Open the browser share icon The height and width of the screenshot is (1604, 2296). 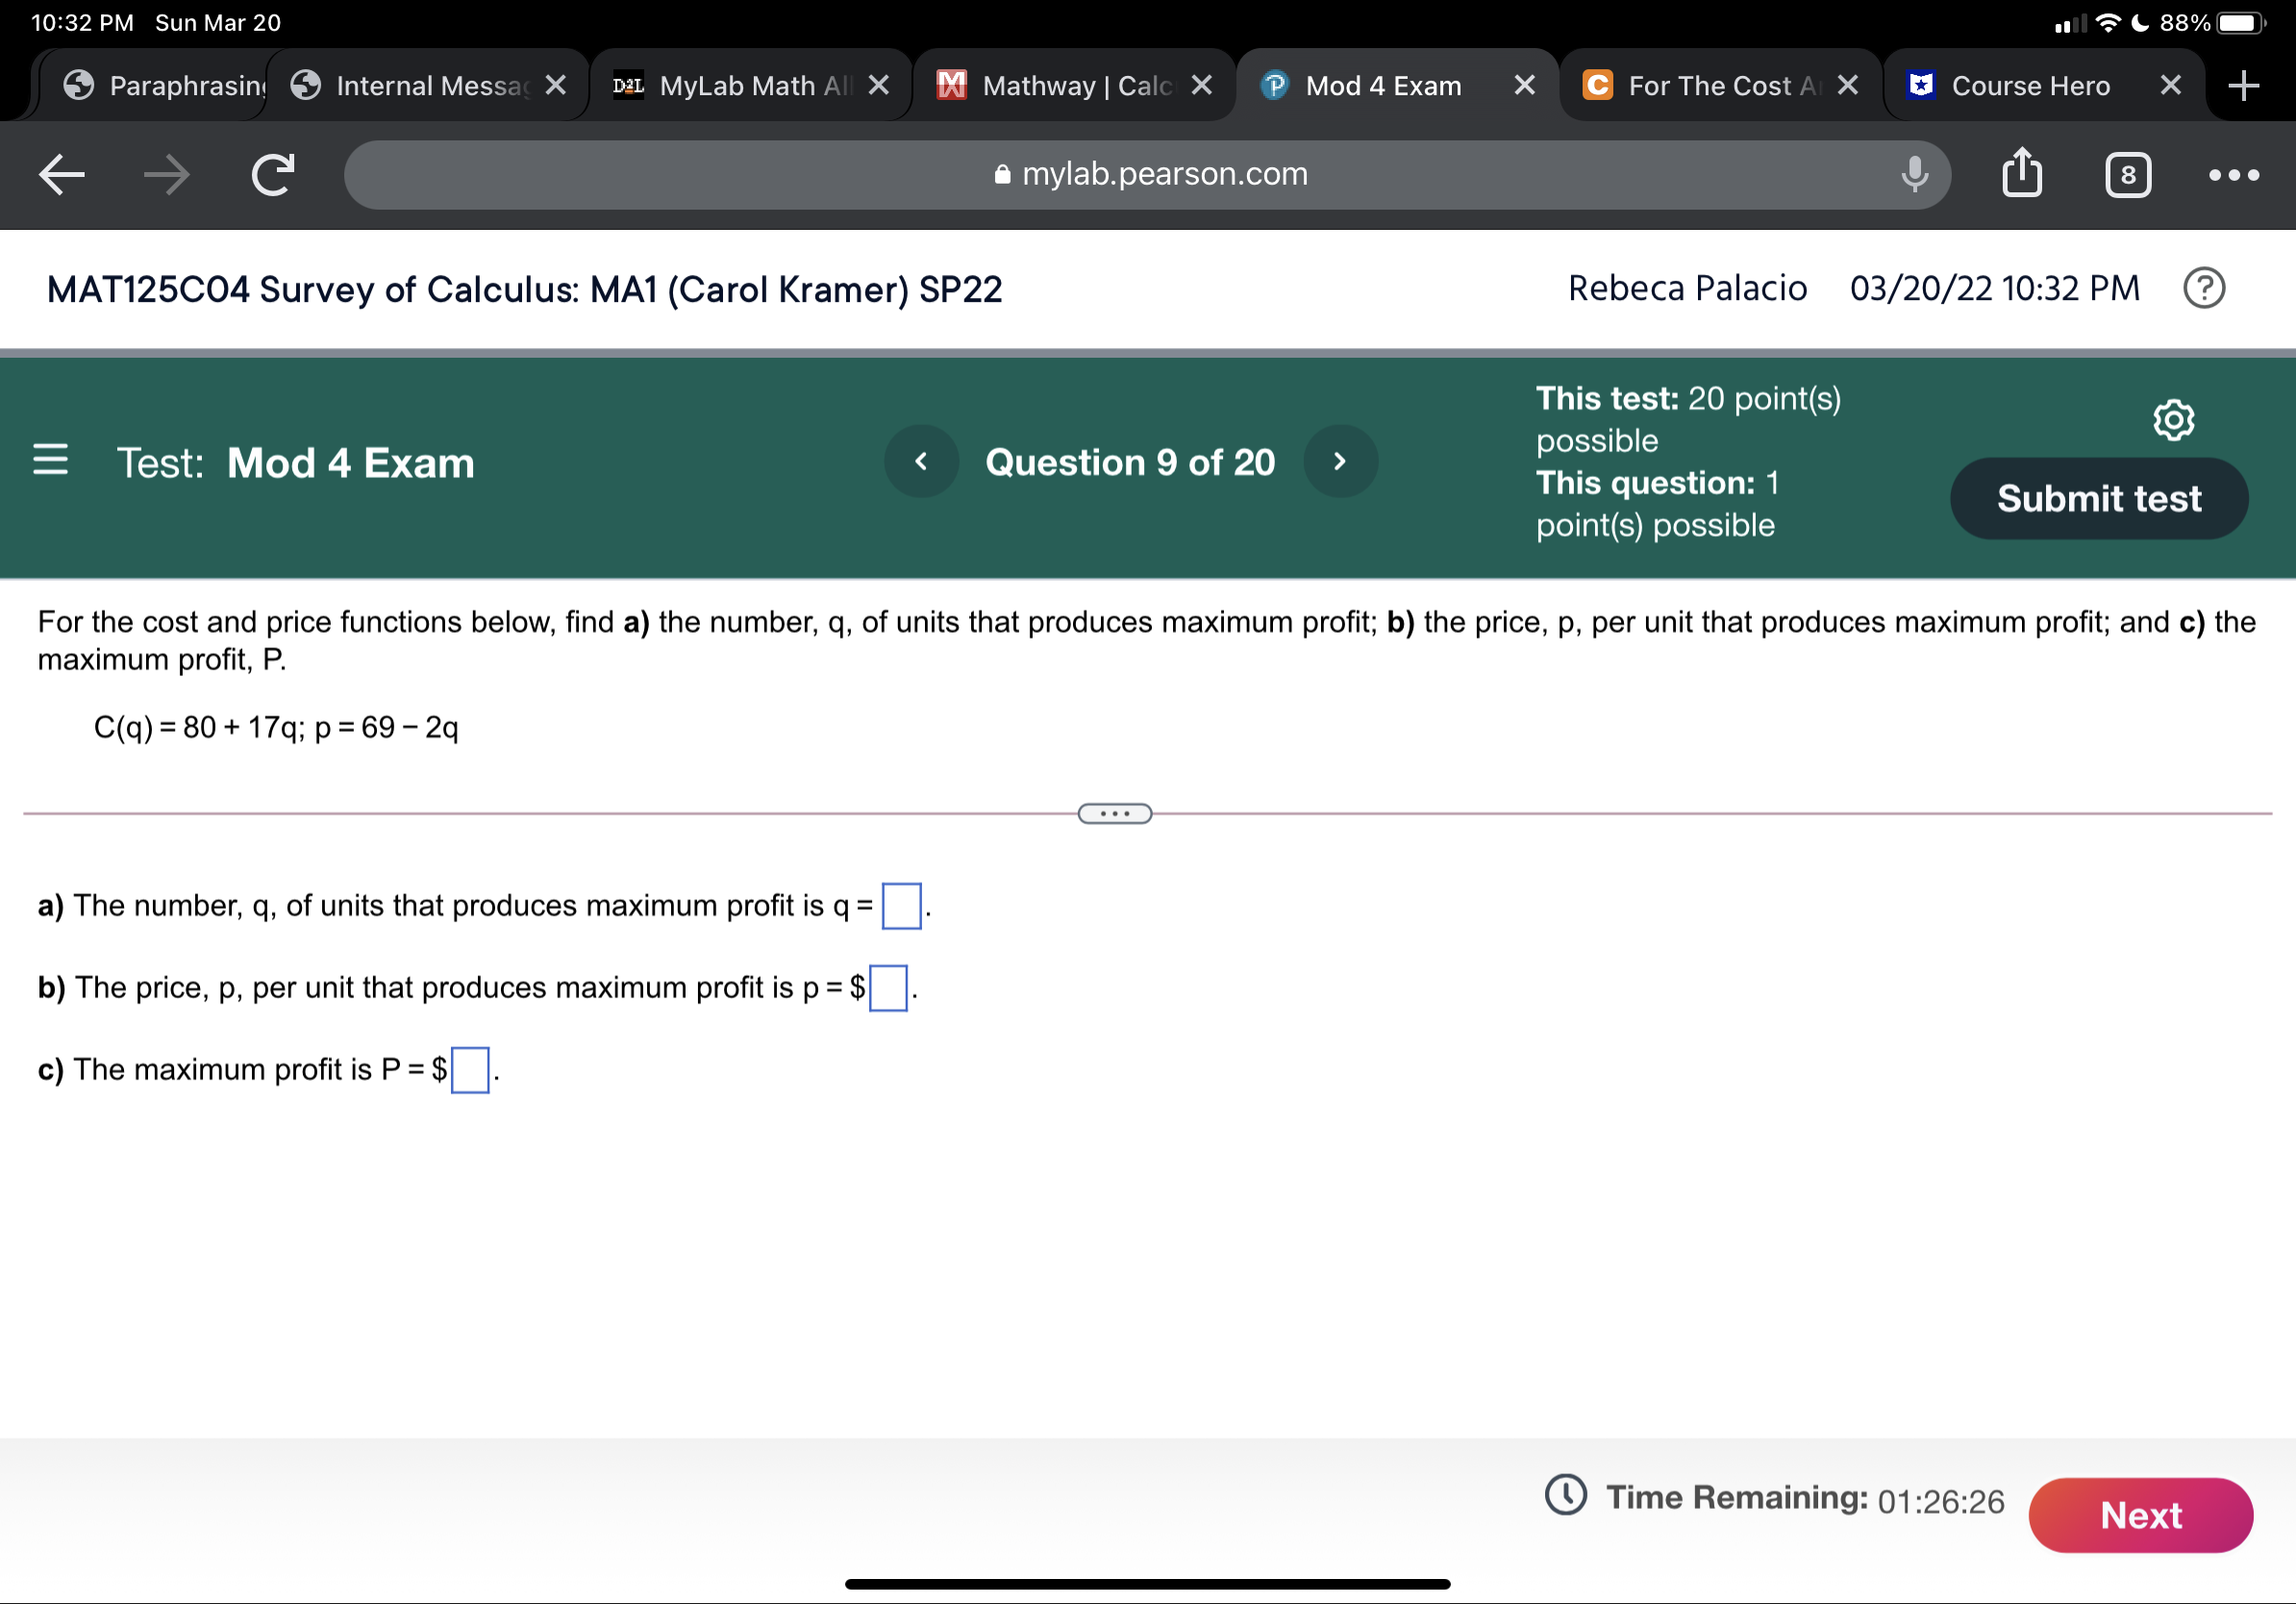(2022, 174)
